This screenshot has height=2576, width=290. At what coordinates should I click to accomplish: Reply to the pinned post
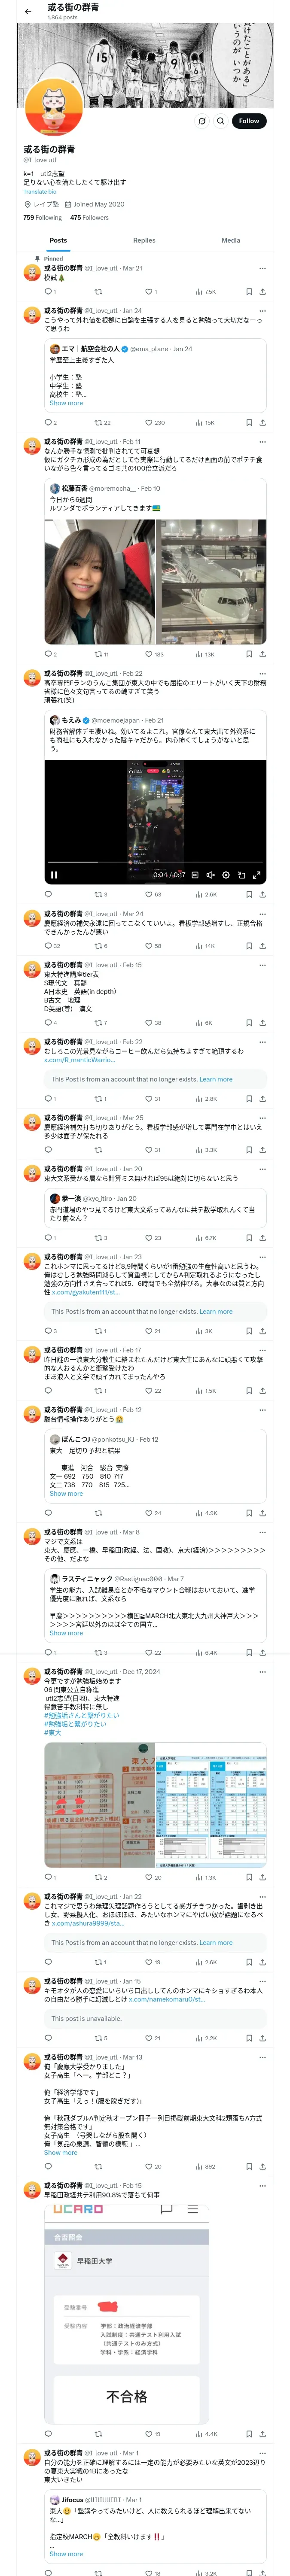point(48,292)
